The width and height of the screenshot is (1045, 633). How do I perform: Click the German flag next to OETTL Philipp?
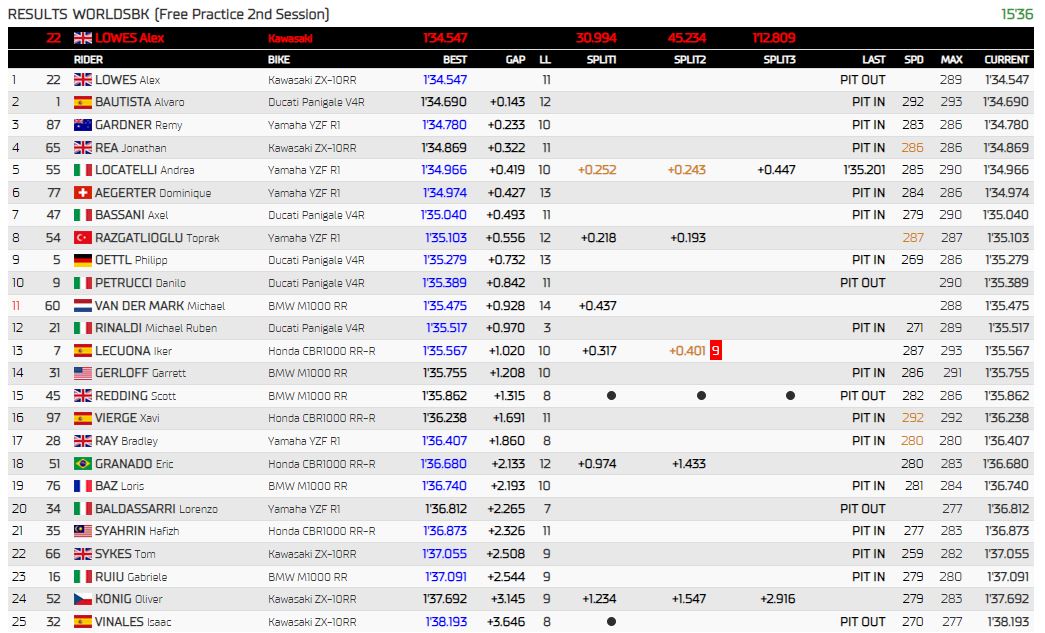click(83, 261)
